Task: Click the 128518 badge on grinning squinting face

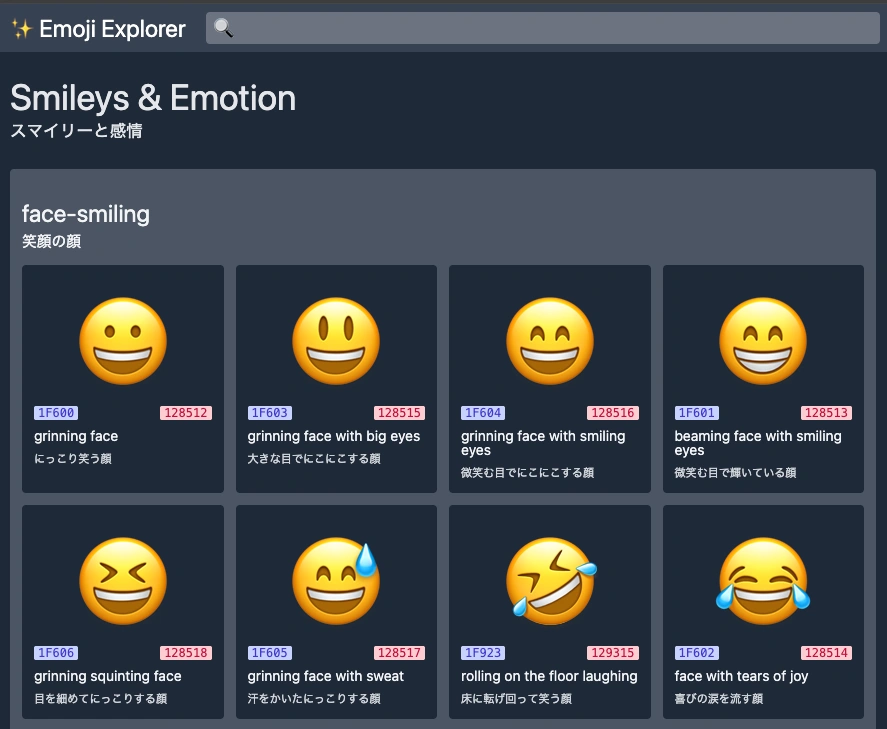Action: 186,652
